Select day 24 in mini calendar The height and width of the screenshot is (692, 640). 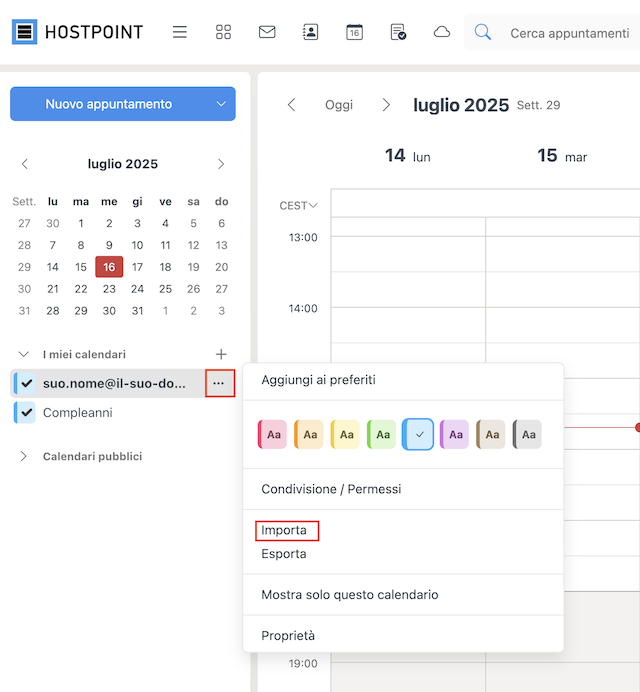[137, 289]
